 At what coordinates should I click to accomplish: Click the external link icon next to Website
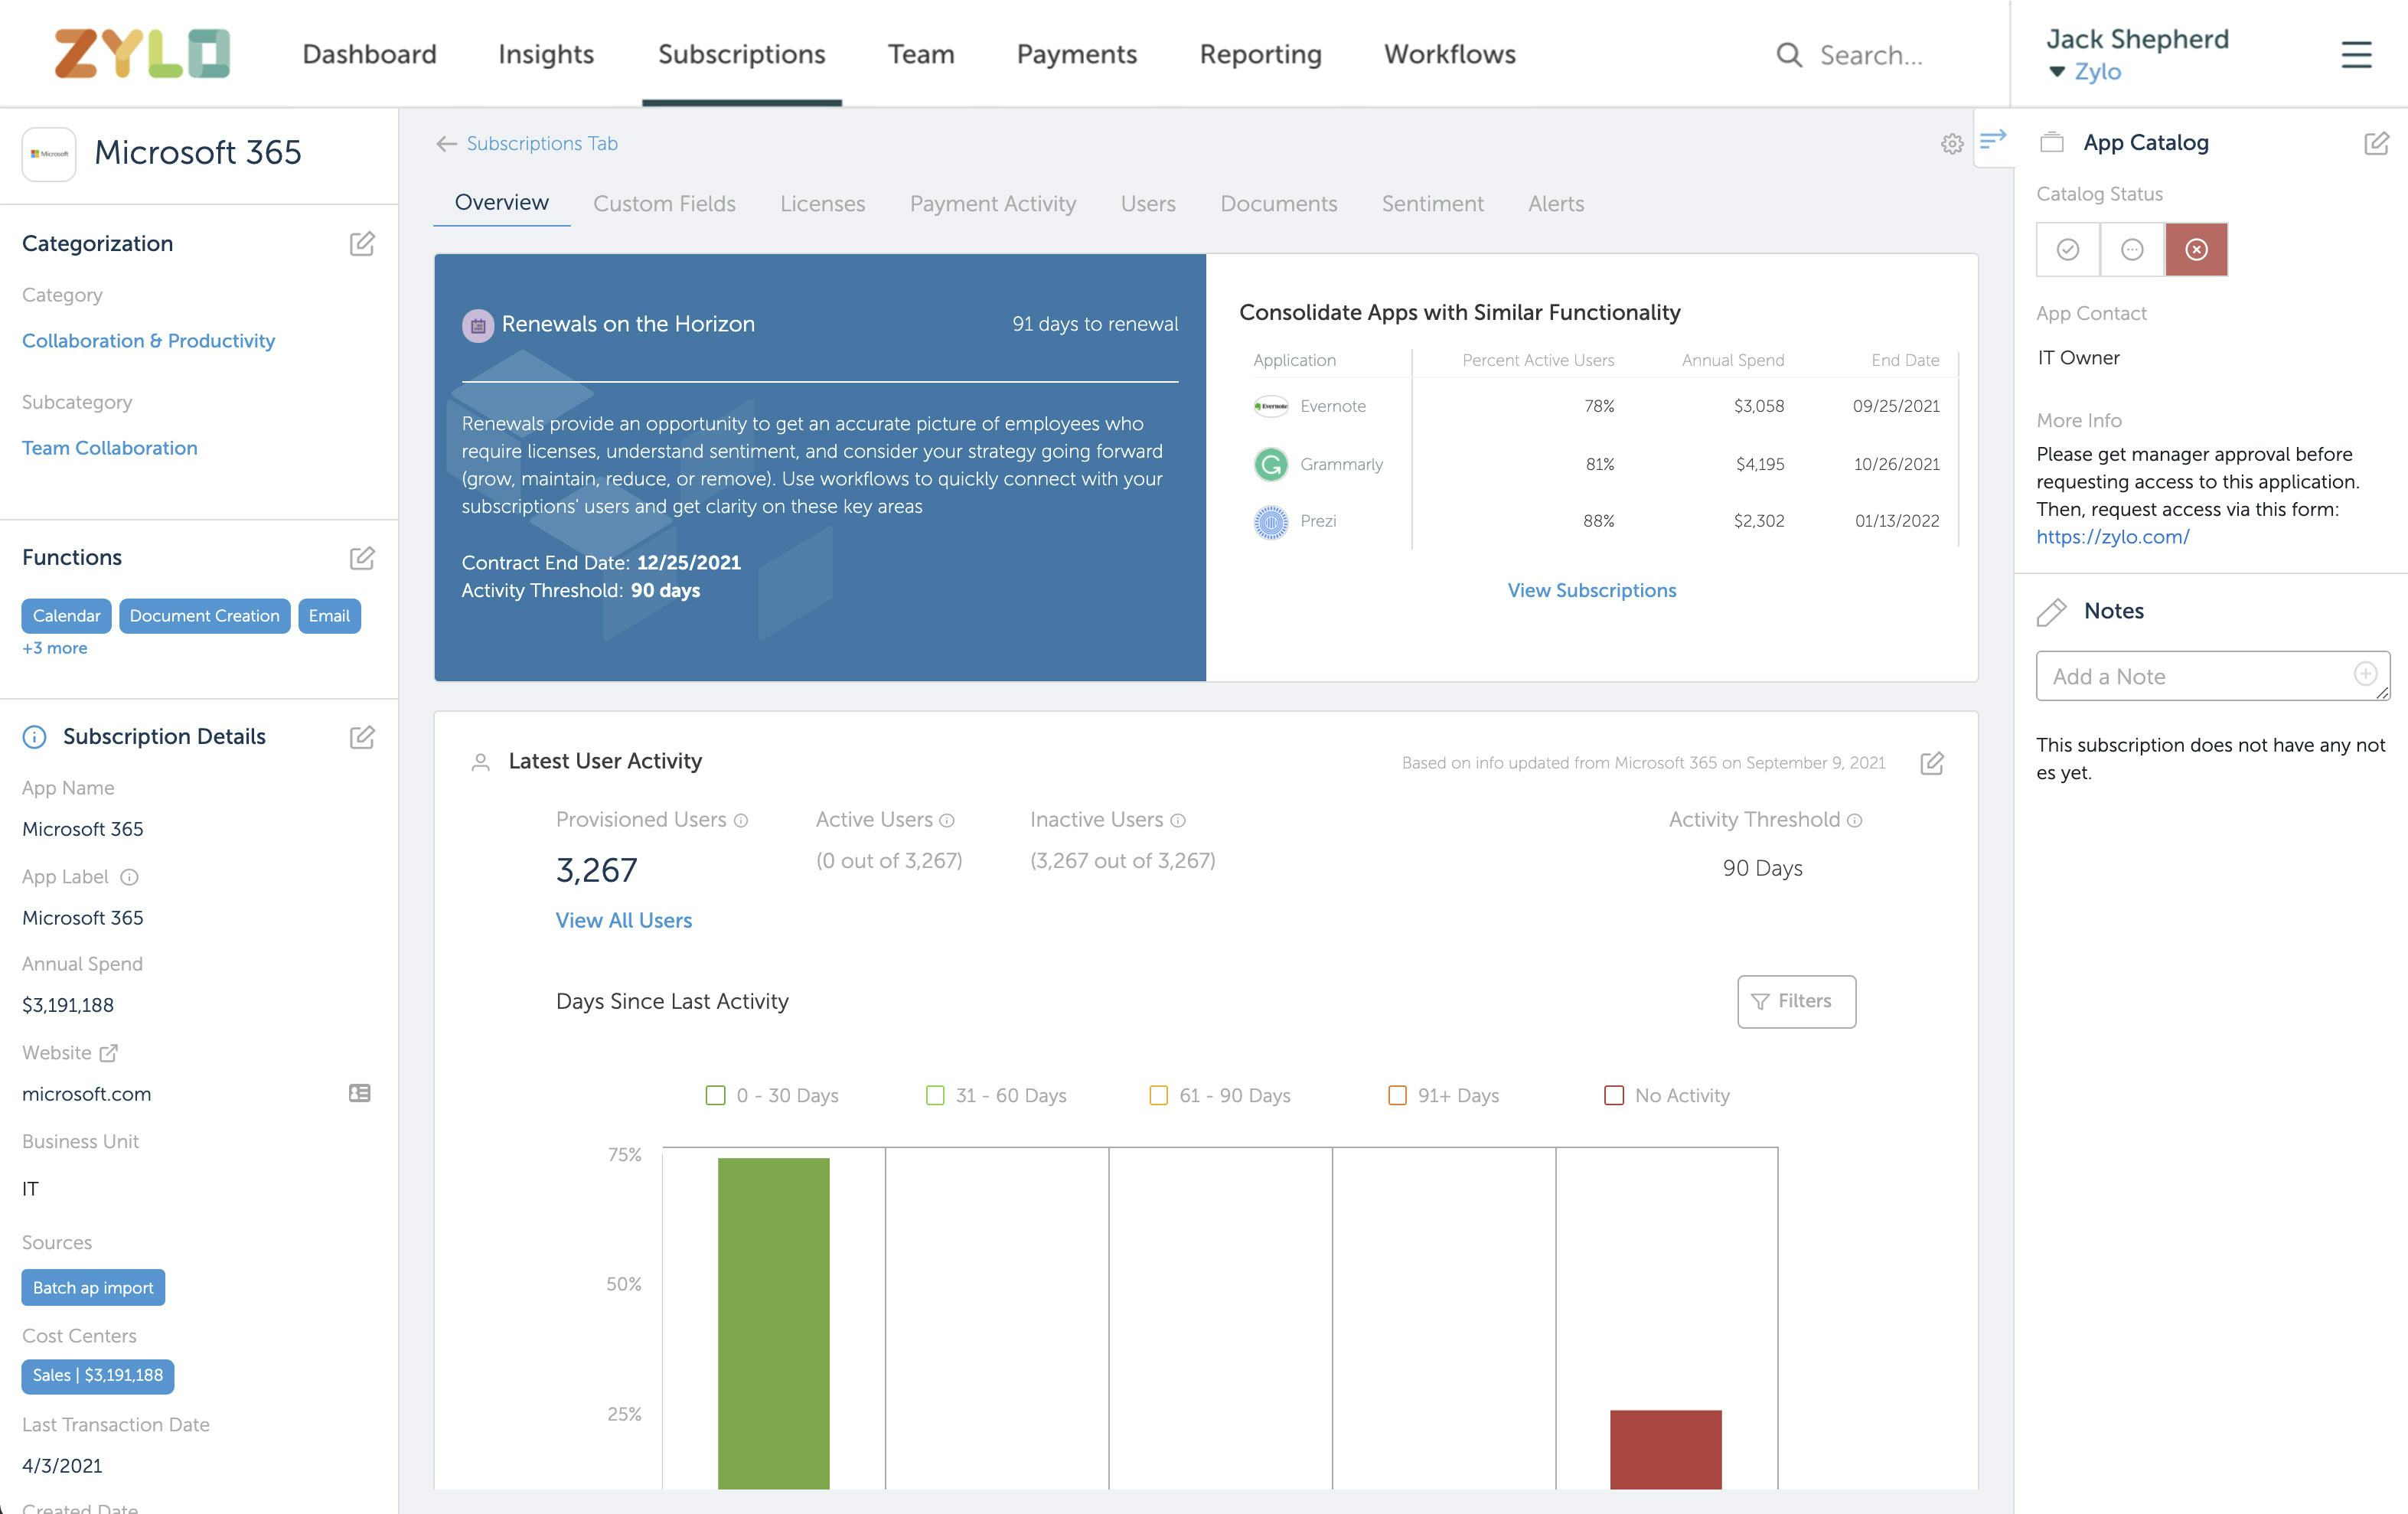pos(110,1052)
